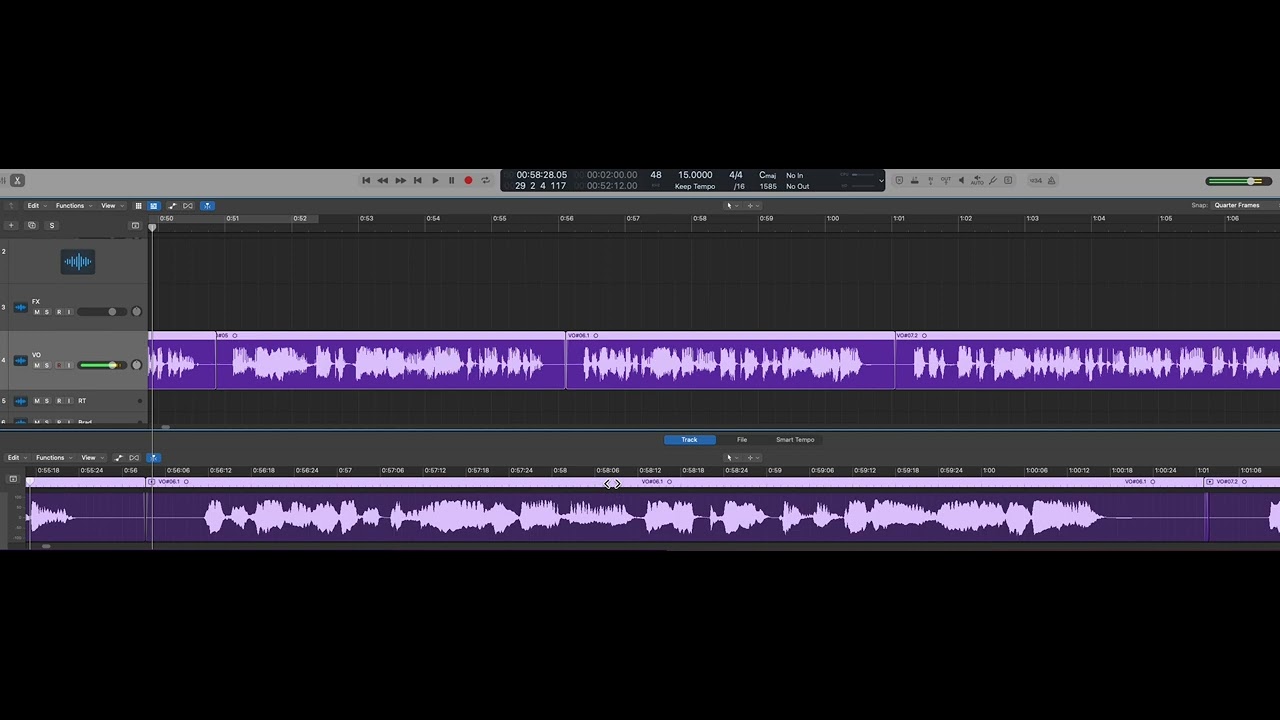
Task: Open the Functions menu in tracks area
Action: pos(74,206)
